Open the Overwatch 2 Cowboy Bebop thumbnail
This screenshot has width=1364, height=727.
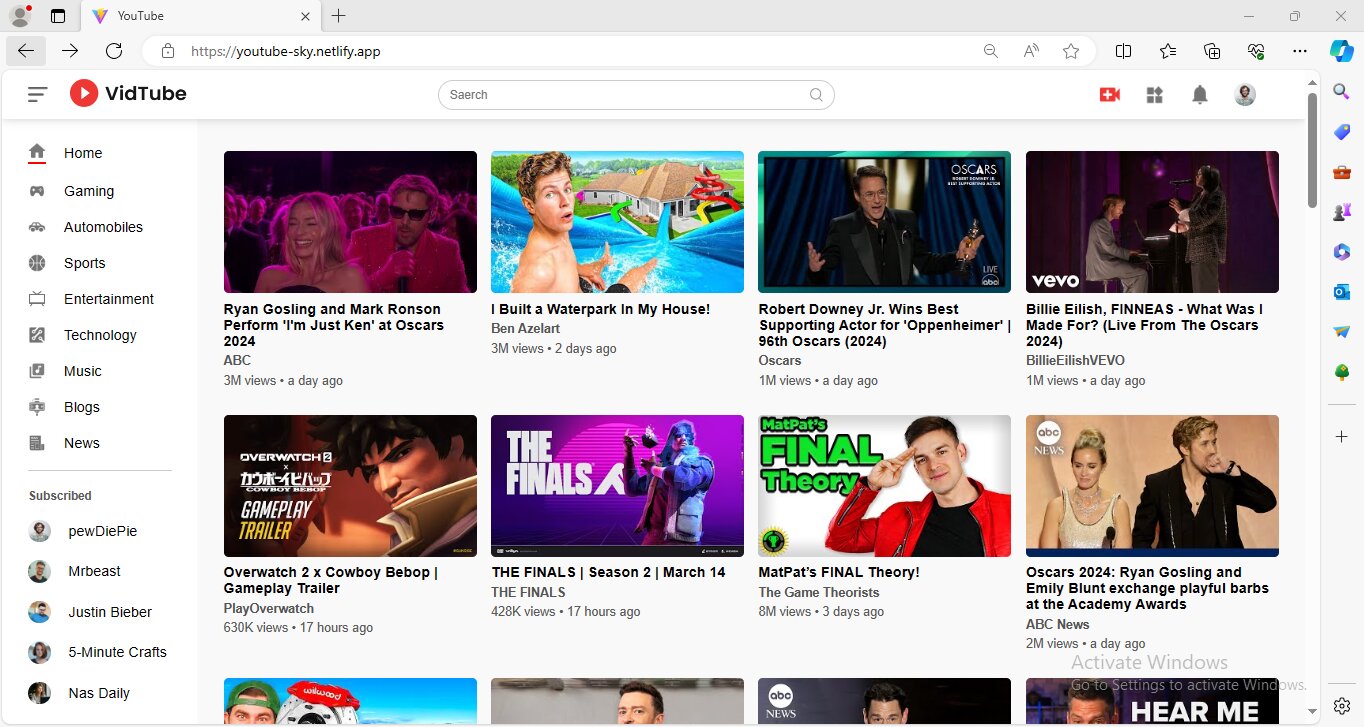click(350, 486)
